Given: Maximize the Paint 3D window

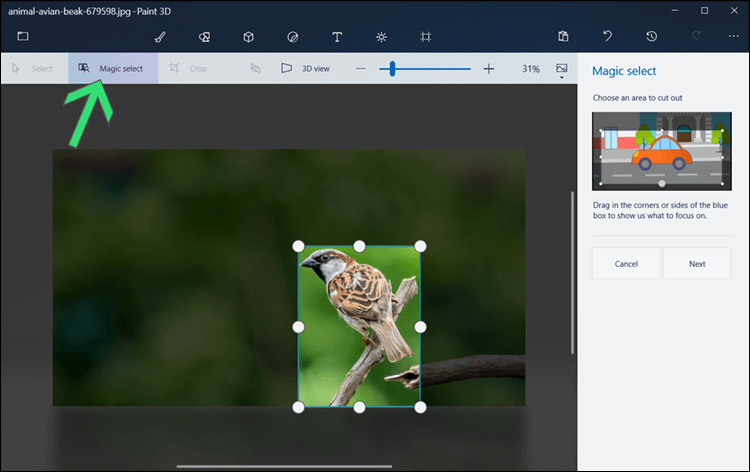Looking at the screenshot, I should pyautogui.click(x=705, y=11).
